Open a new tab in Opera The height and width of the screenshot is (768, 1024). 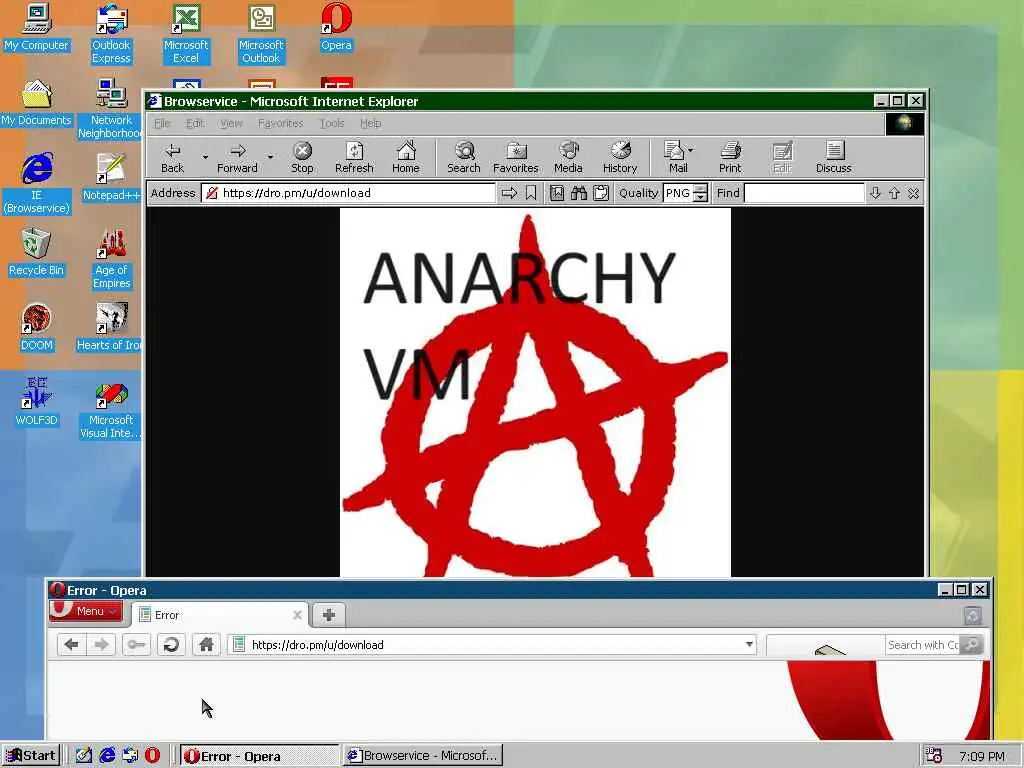[x=329, y=615]
